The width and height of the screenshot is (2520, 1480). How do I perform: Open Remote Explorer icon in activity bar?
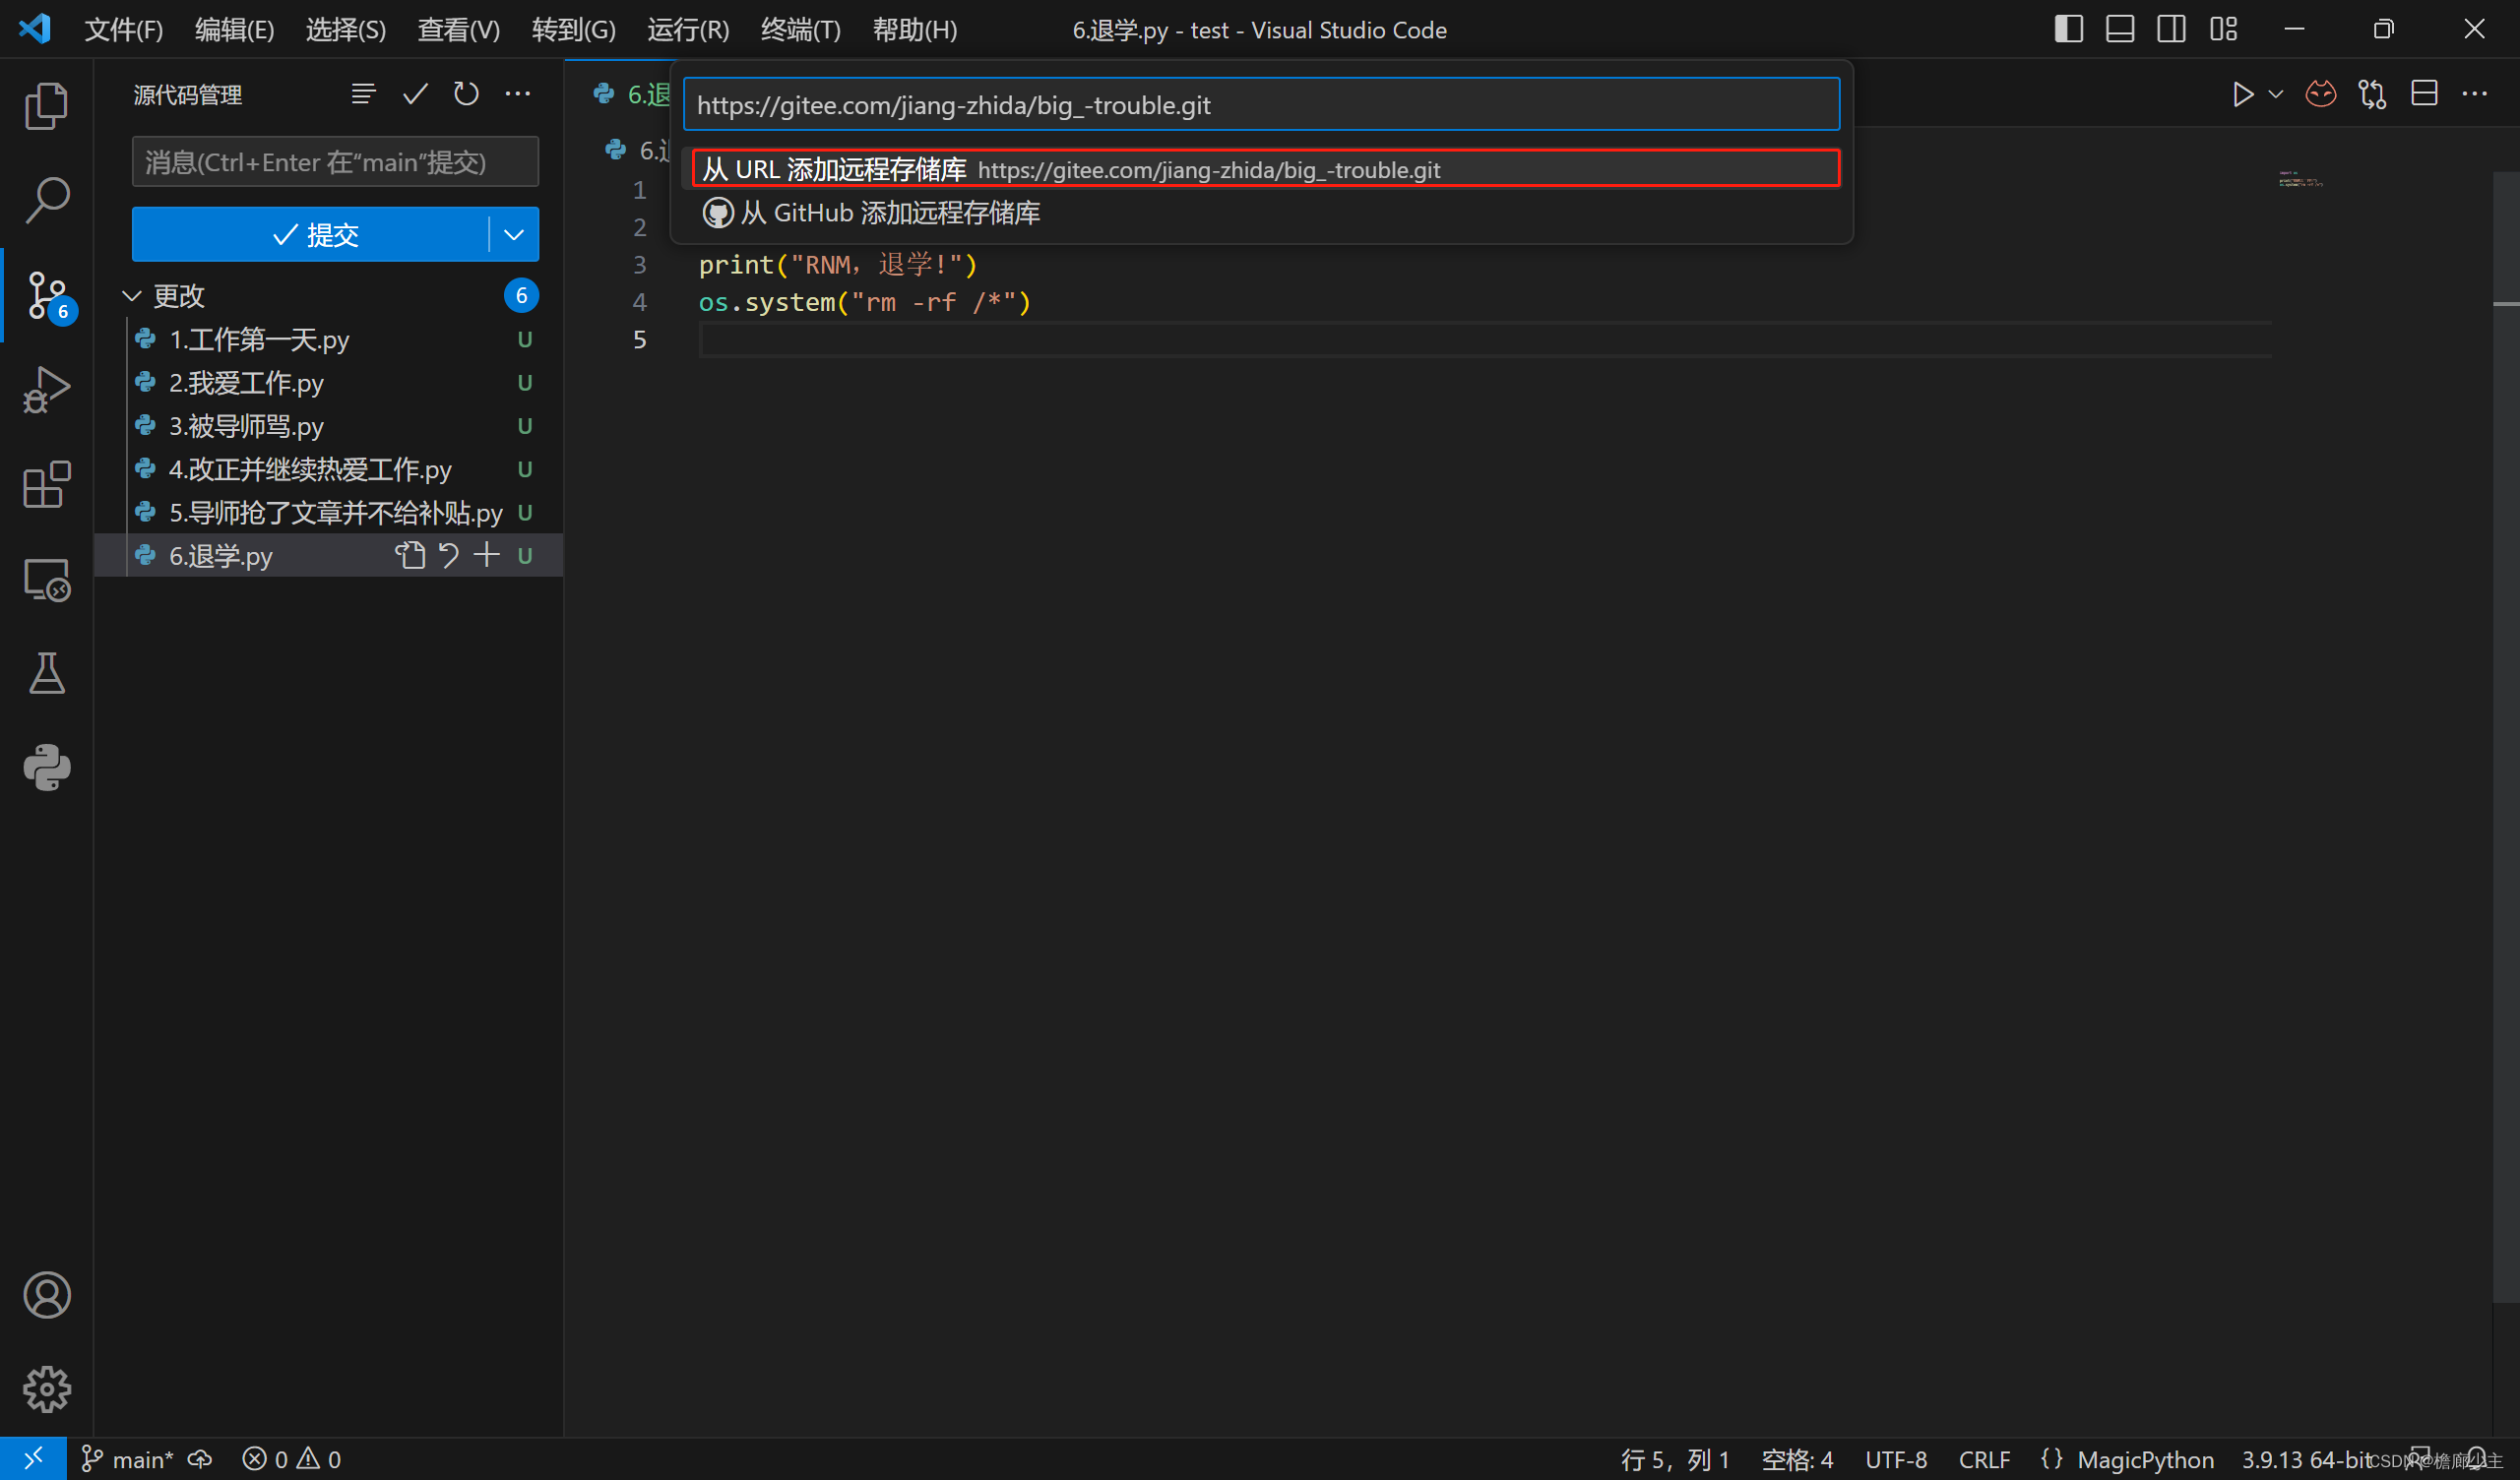click(x=46, y=579)
